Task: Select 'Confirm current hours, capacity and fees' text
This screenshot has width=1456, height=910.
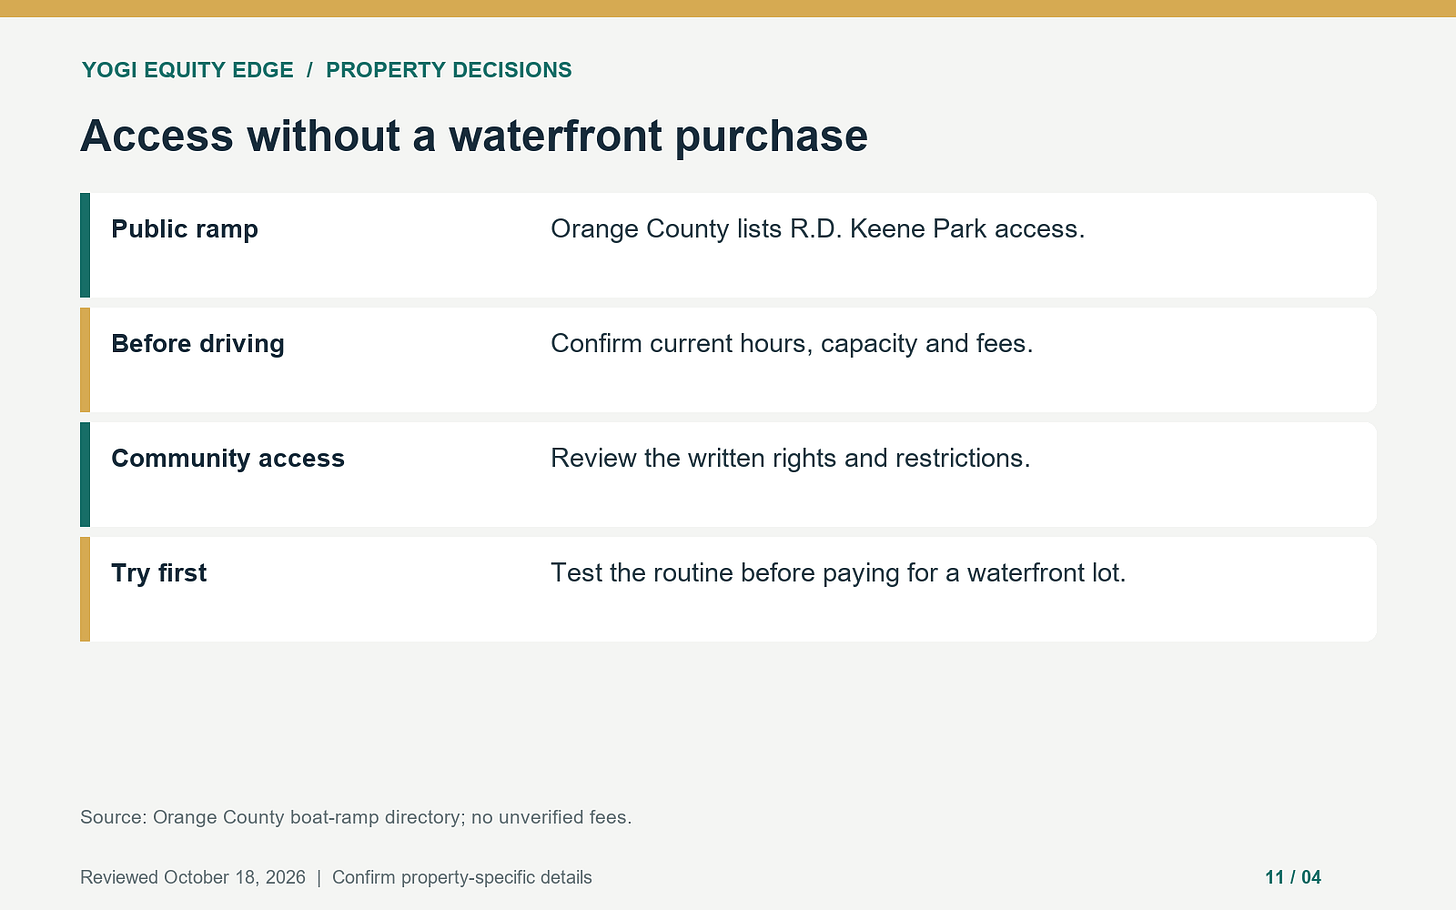Action: click(x=792, y=344)
